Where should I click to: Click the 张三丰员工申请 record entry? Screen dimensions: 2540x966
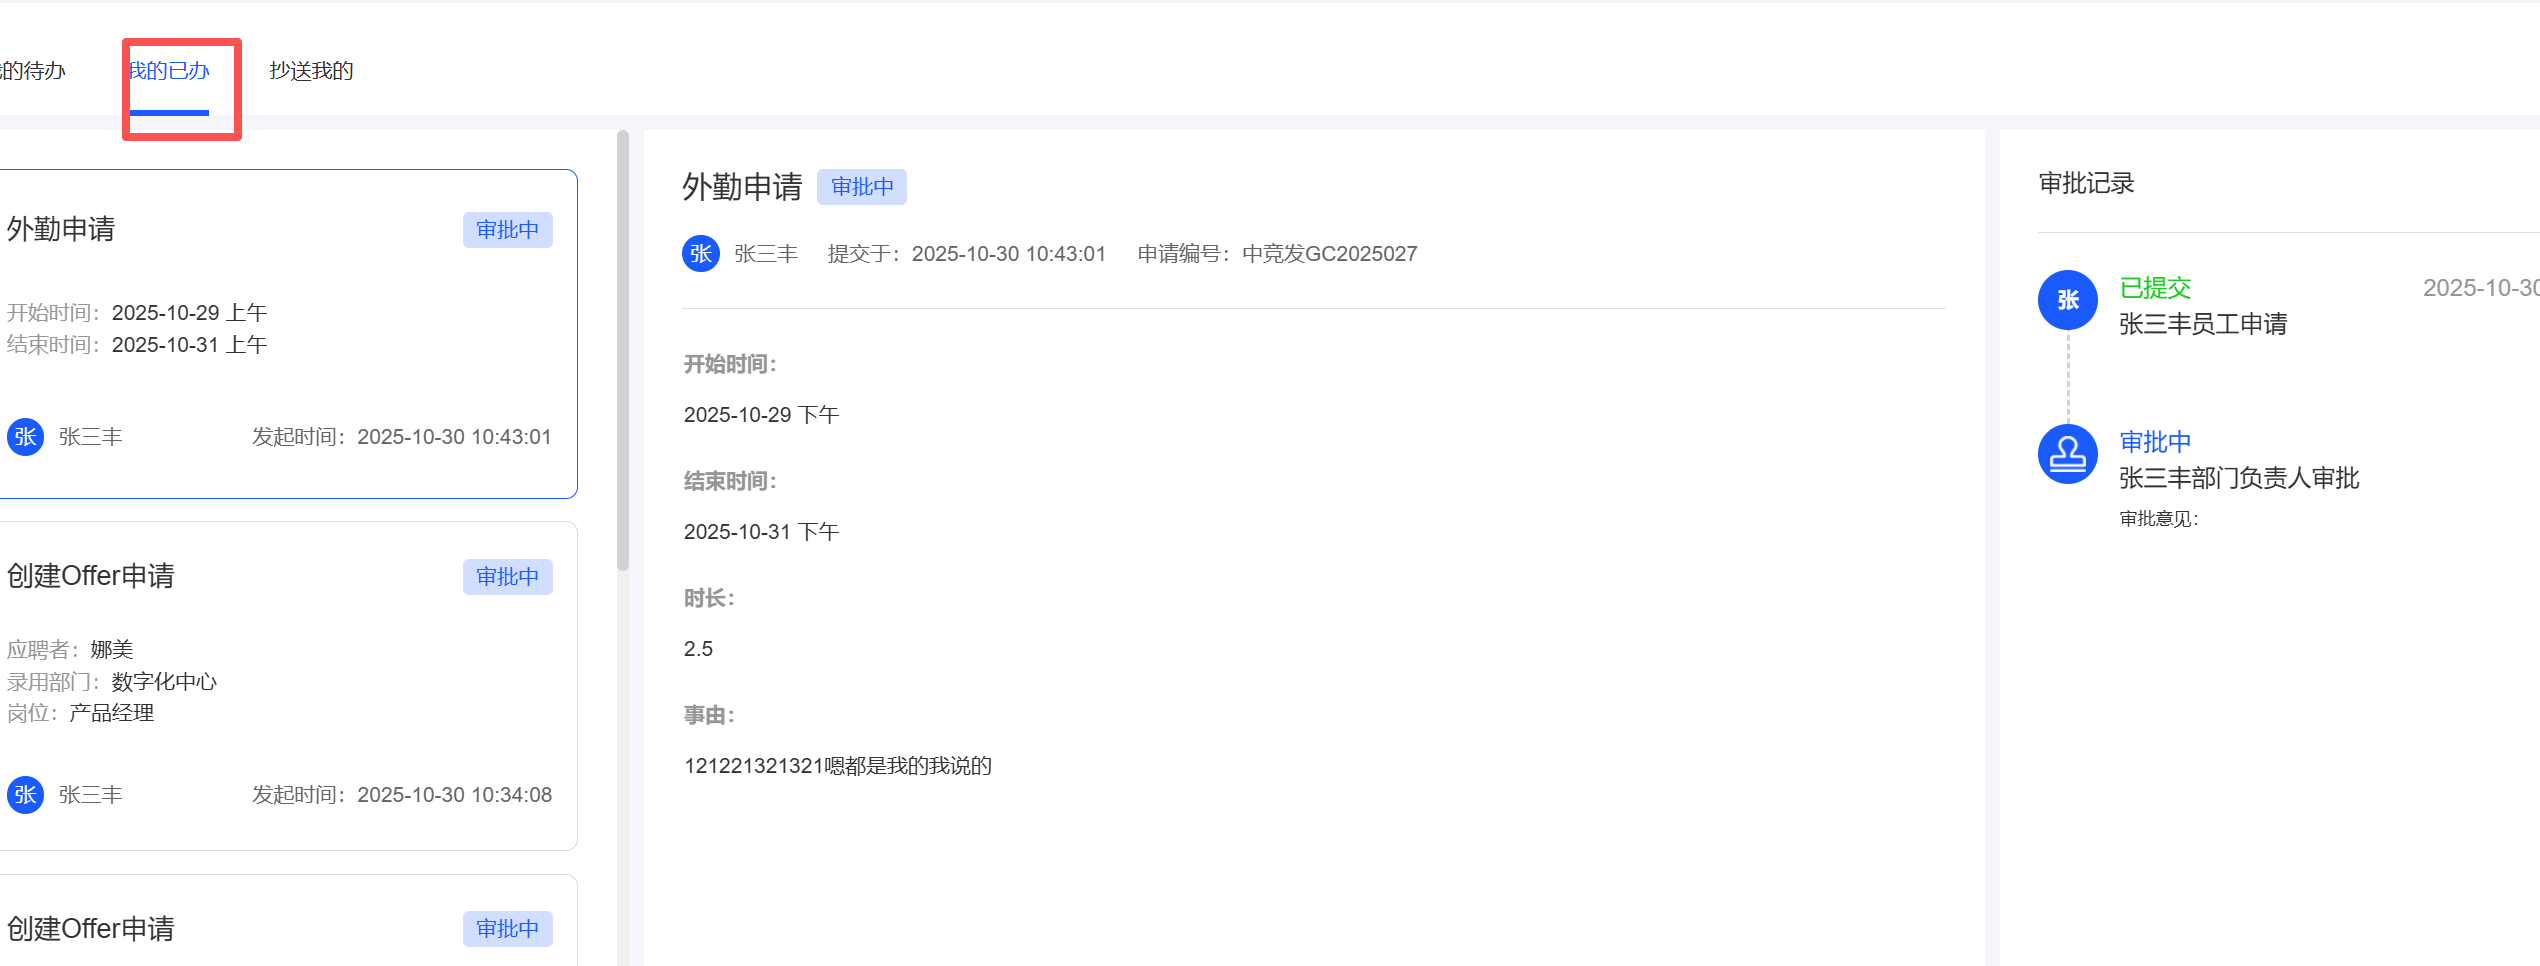(x=2203, y=324)
